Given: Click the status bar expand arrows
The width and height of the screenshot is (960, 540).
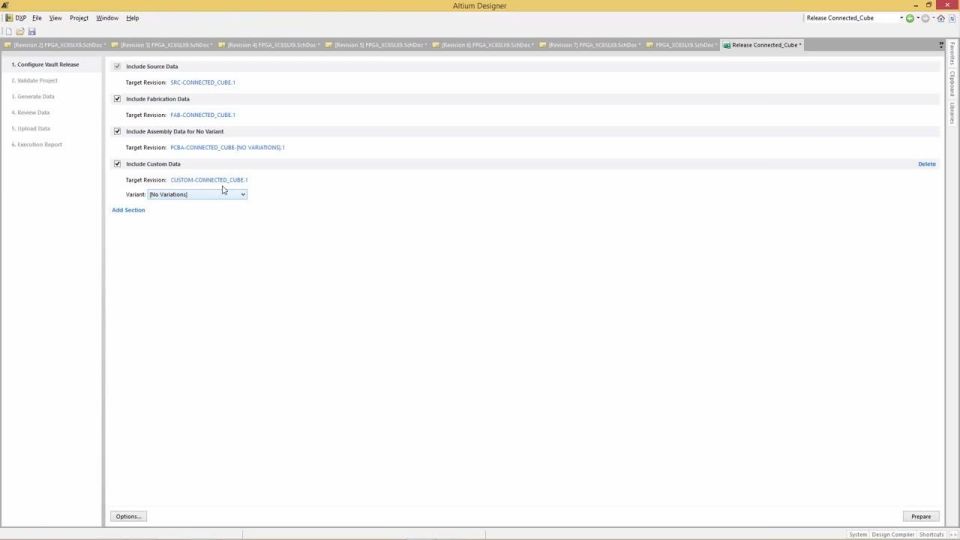Looking at the screenshot, I should click(953, 534).
